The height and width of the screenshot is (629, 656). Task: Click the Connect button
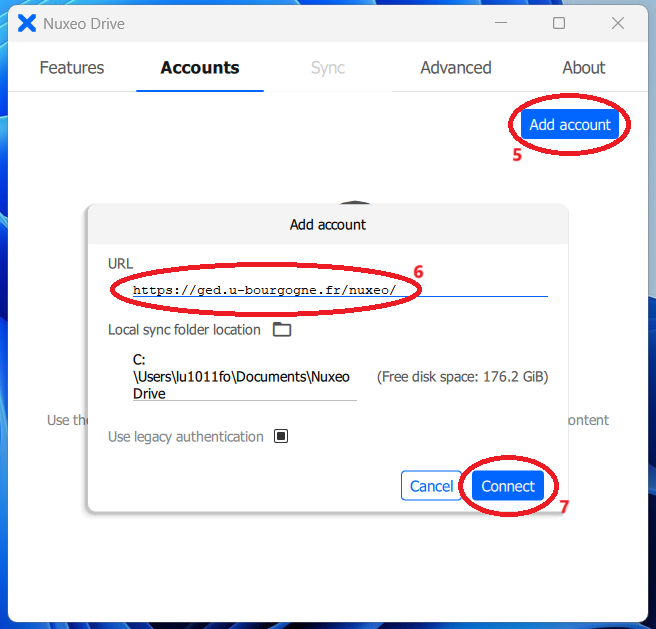(508, 486)
